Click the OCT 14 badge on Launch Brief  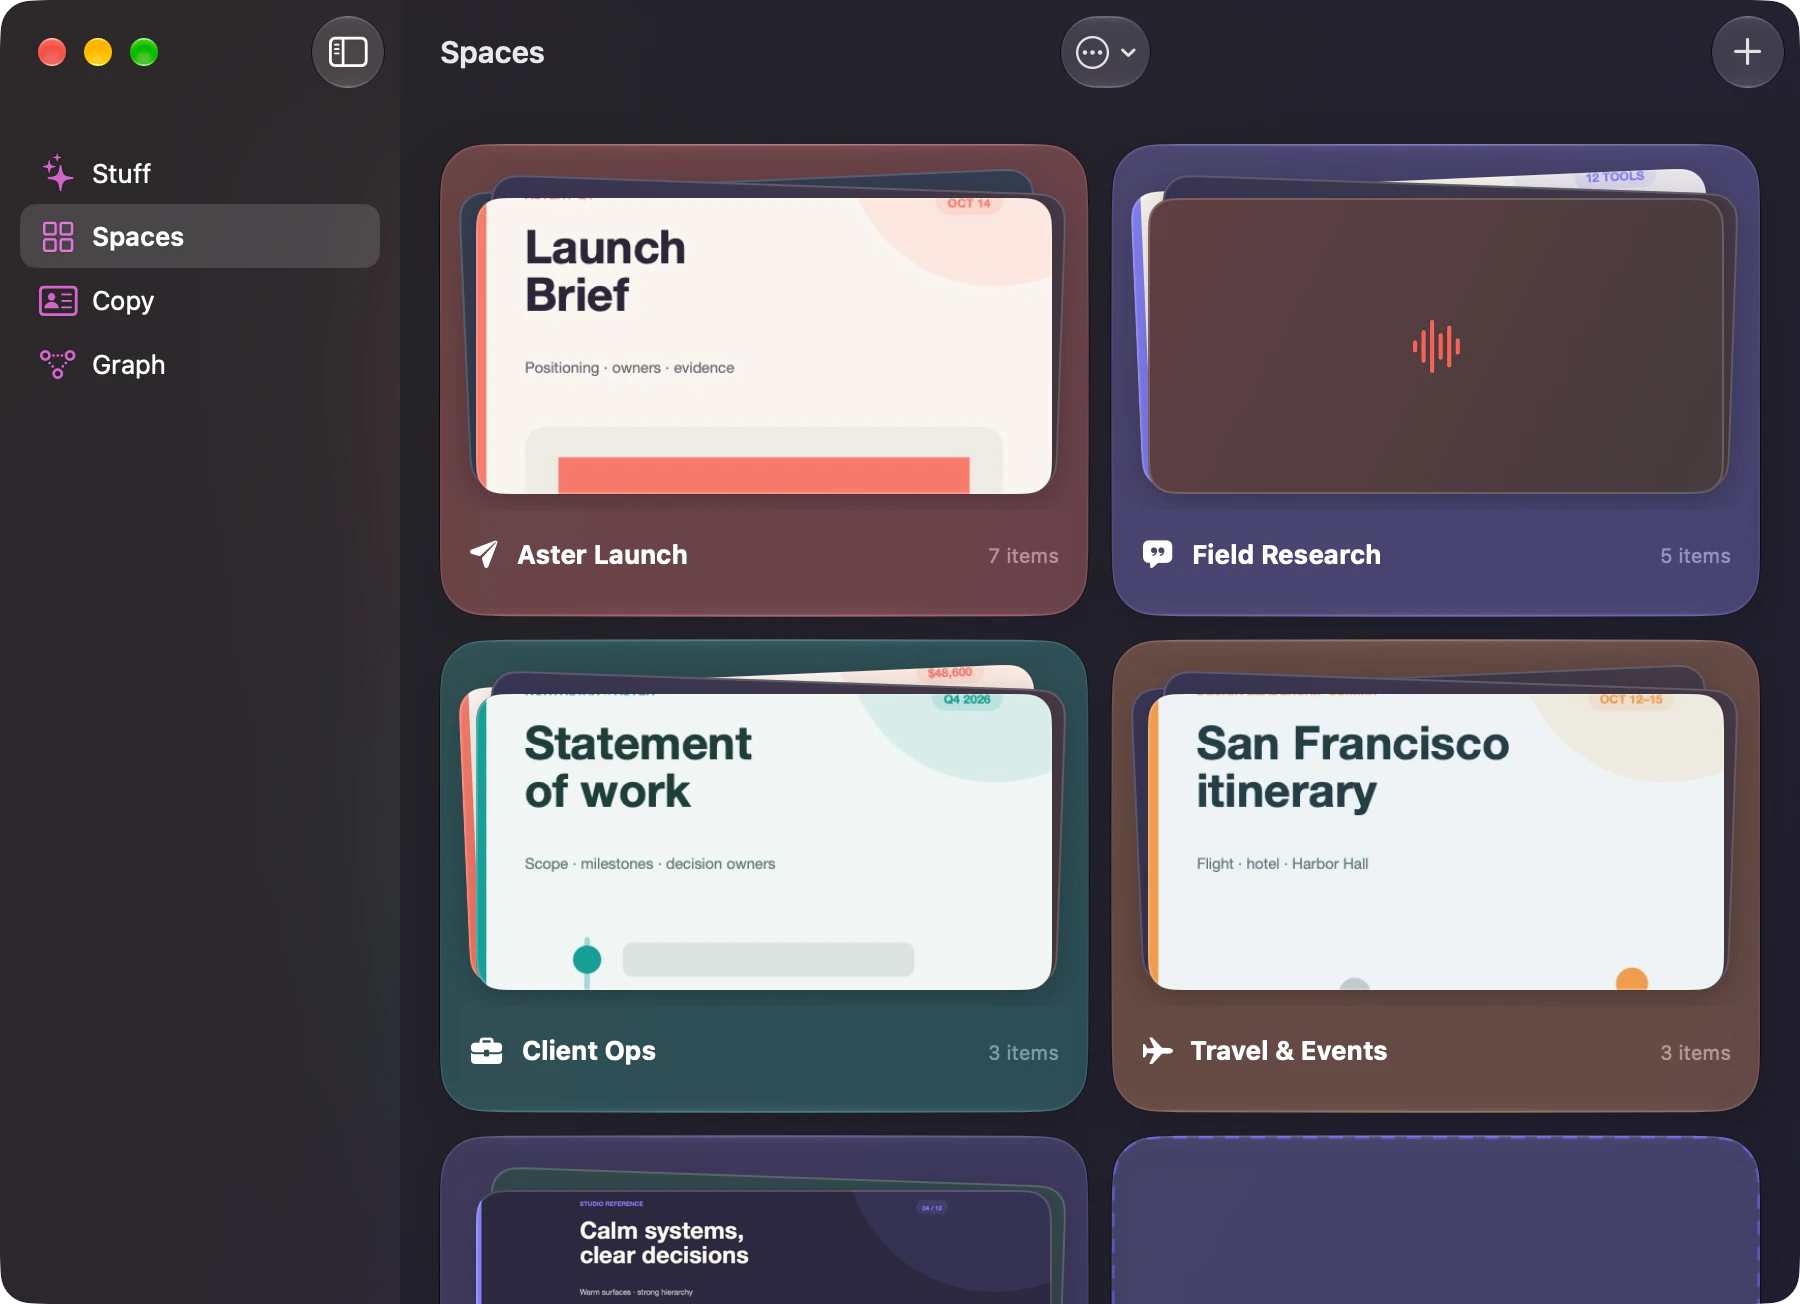click(969, 203)
